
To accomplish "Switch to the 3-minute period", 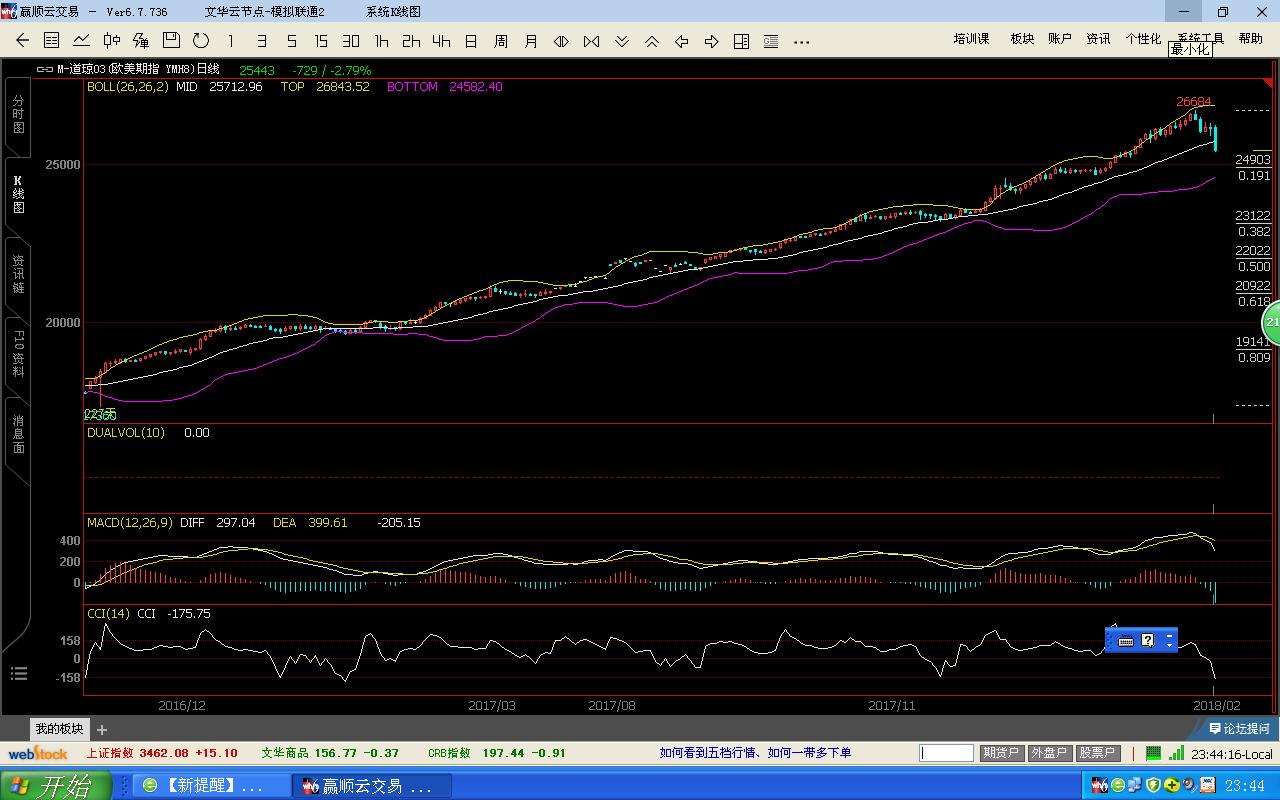I will point(261,41).
